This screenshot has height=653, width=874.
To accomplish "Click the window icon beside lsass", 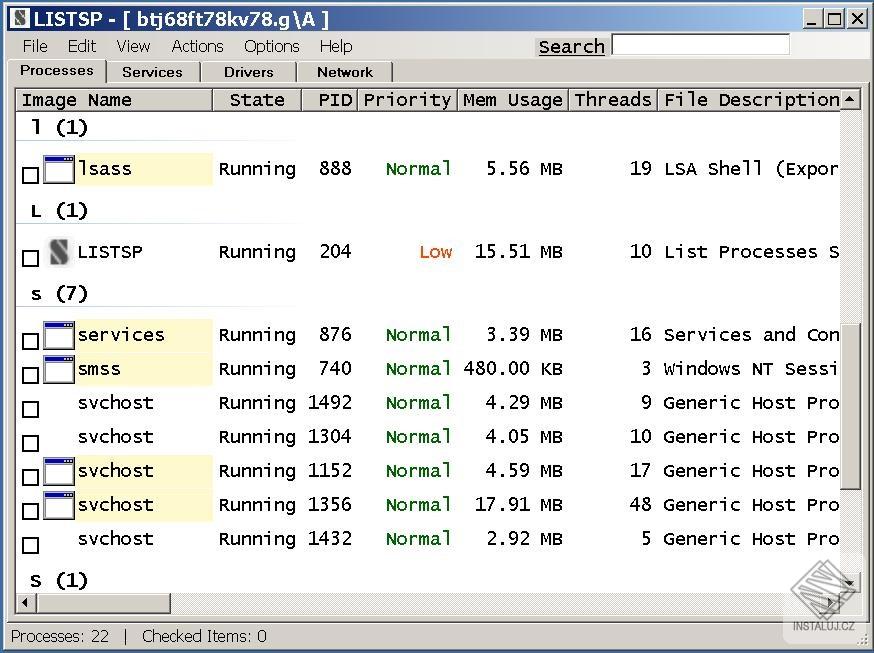I will pyautogui.click(x=59, y=169).
